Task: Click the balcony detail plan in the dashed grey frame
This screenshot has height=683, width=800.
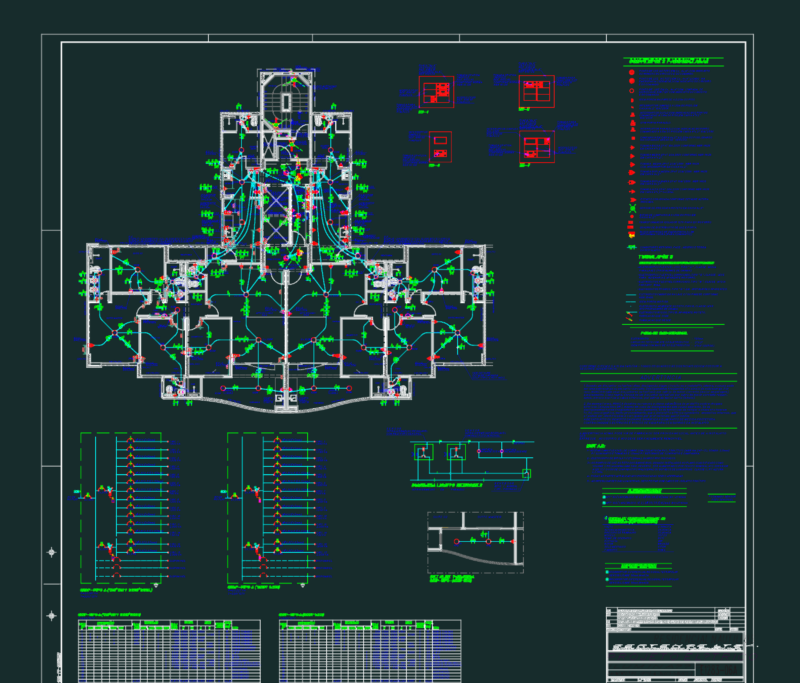Action: (476, 542)
